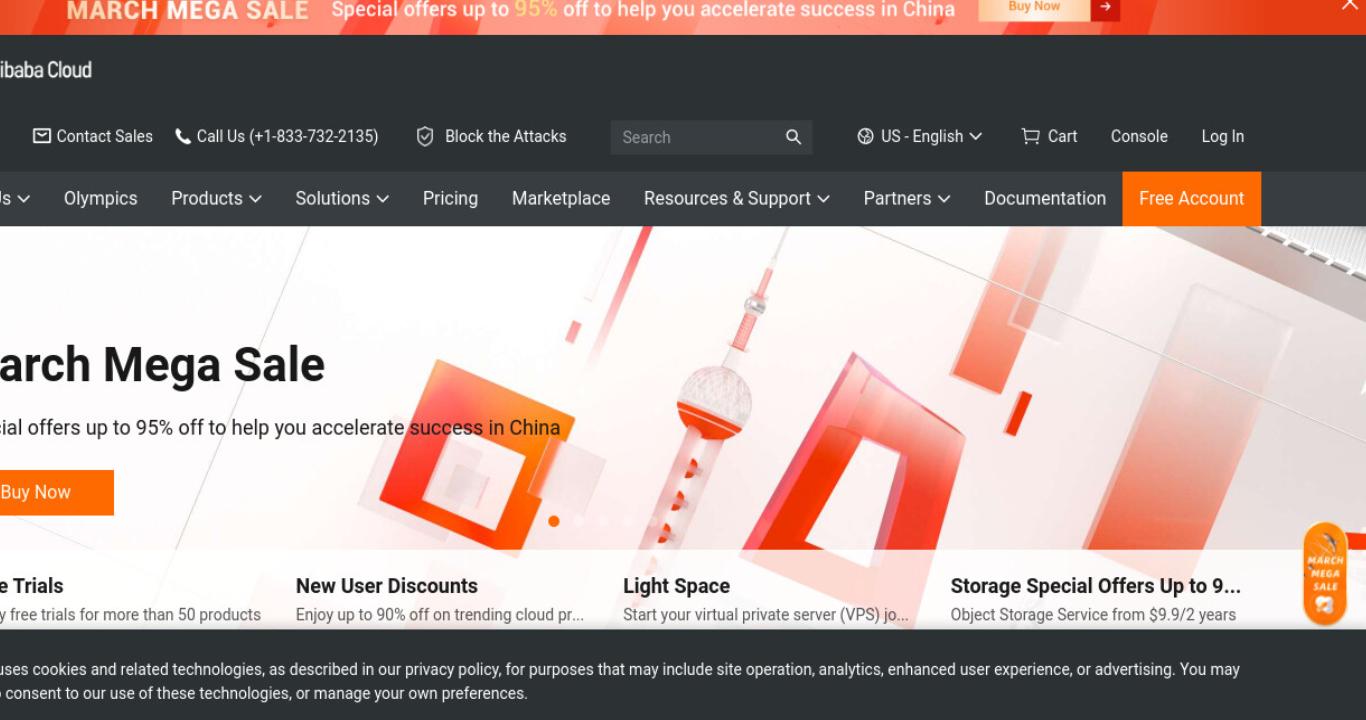Click the Alibaba Cloud logo
The height and width of the screenshot is (720, 1366).
point(45,70)
